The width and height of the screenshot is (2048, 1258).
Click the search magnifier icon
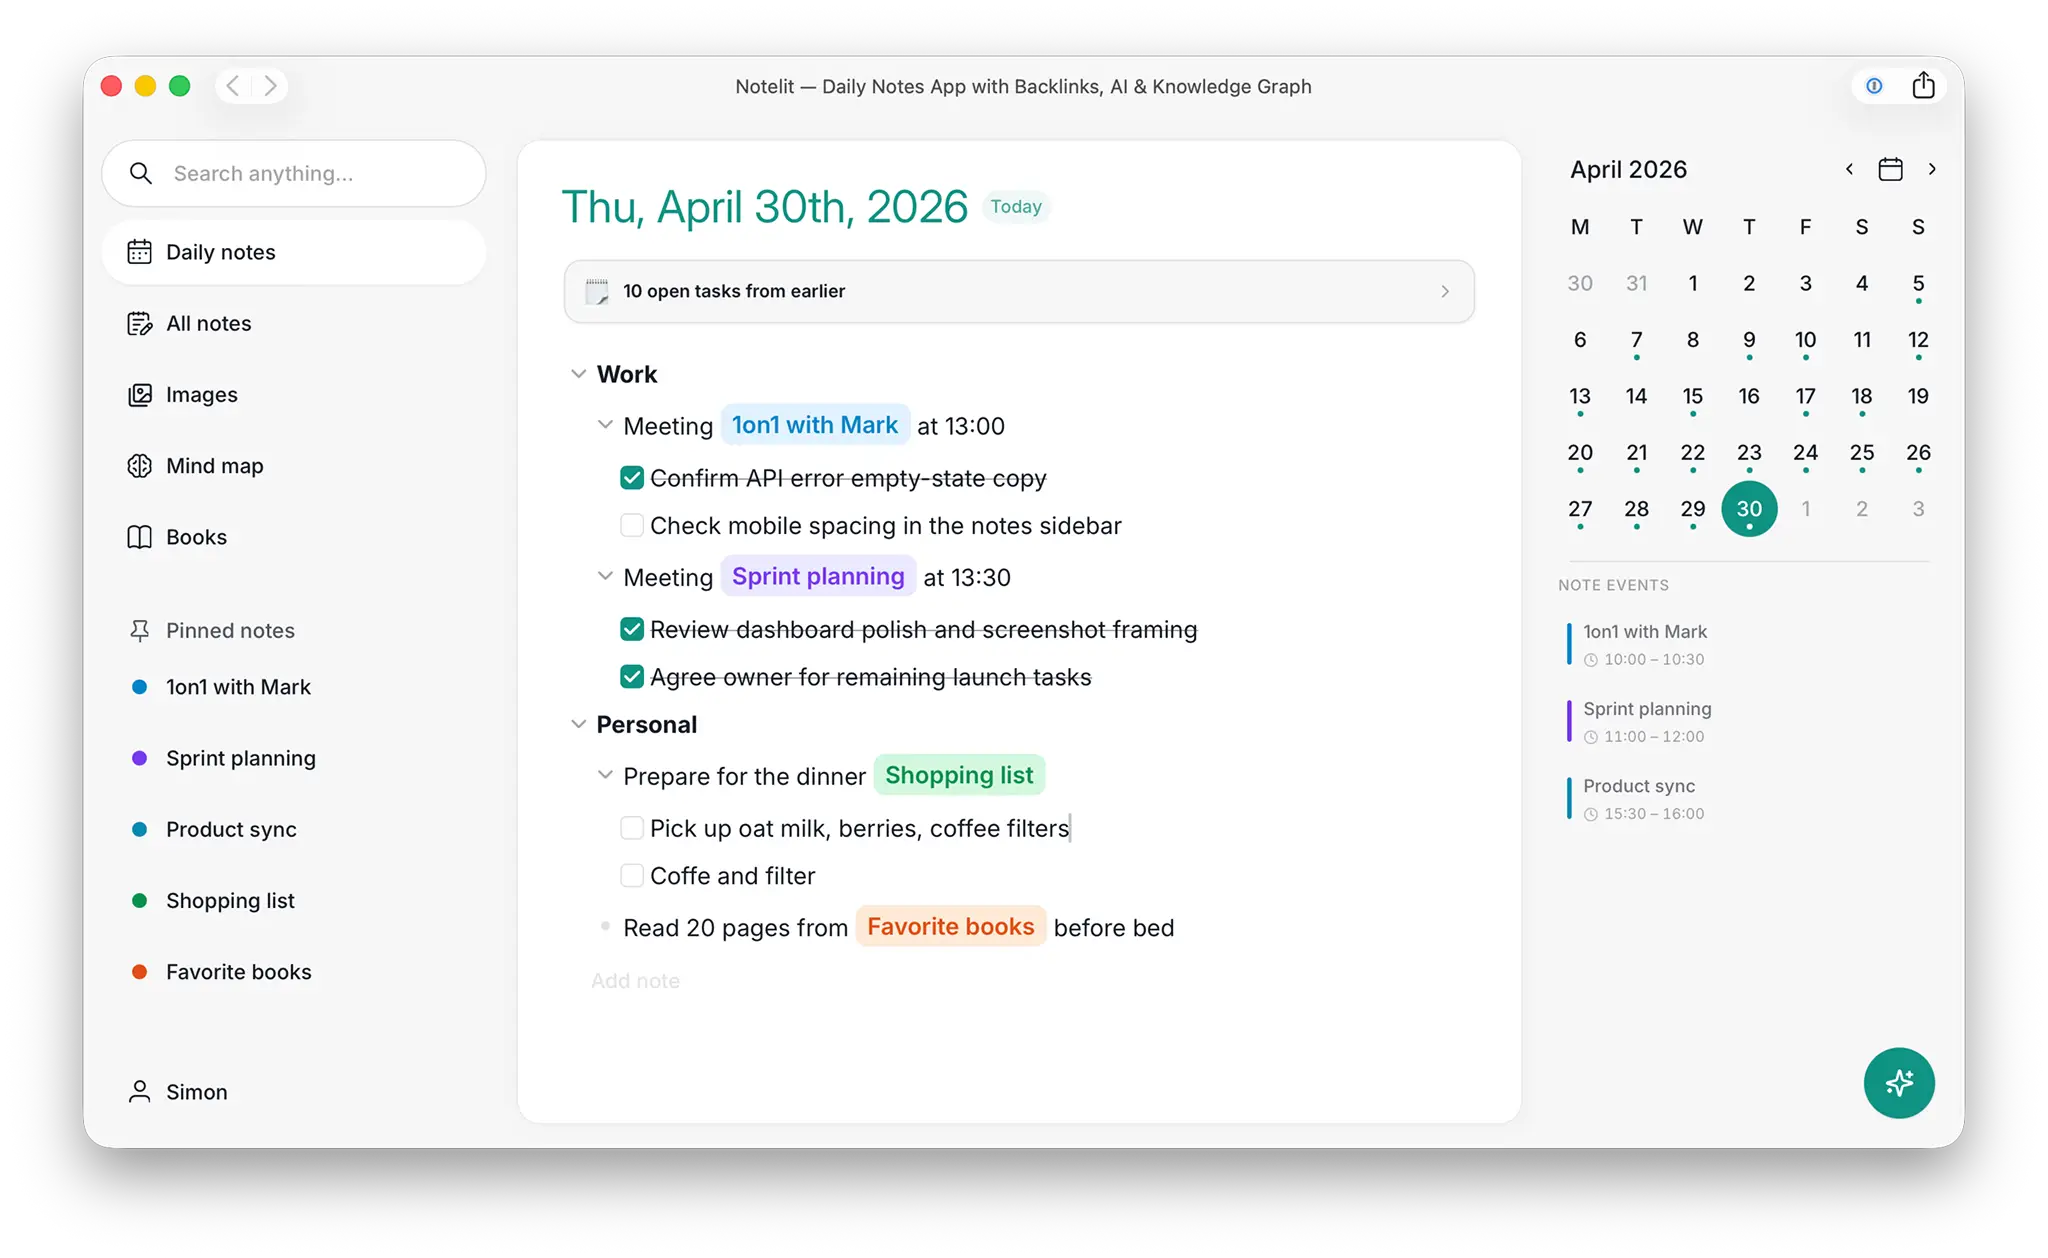coord(141,173)
